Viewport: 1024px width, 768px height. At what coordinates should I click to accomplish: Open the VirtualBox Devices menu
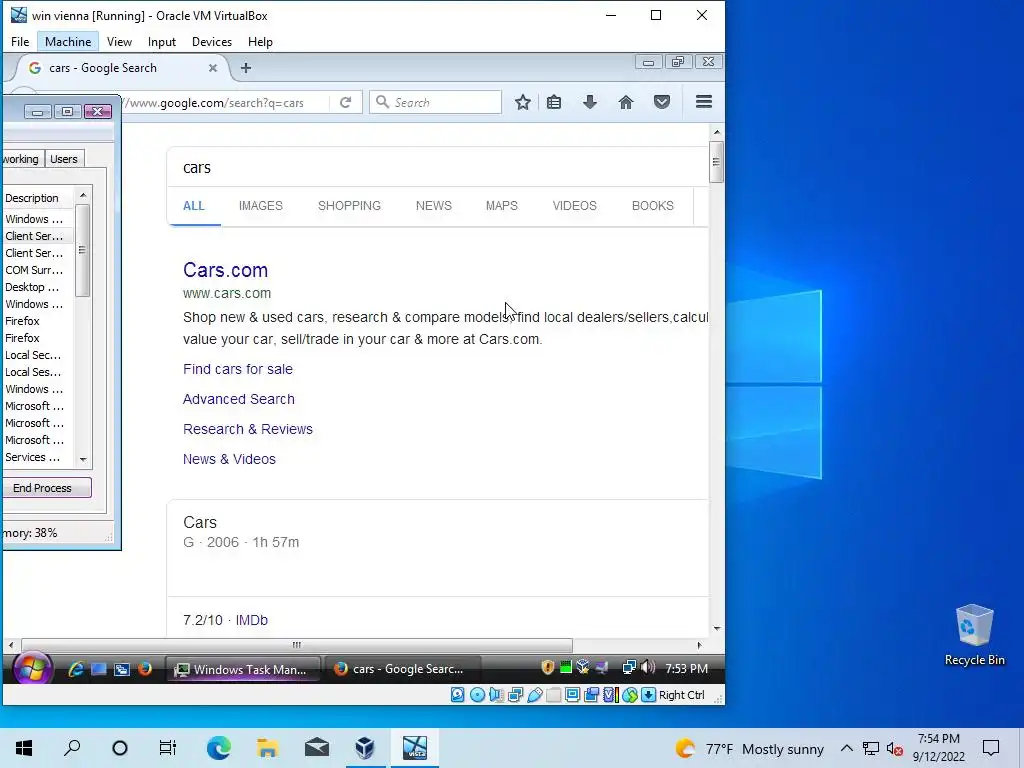point(212,42)
